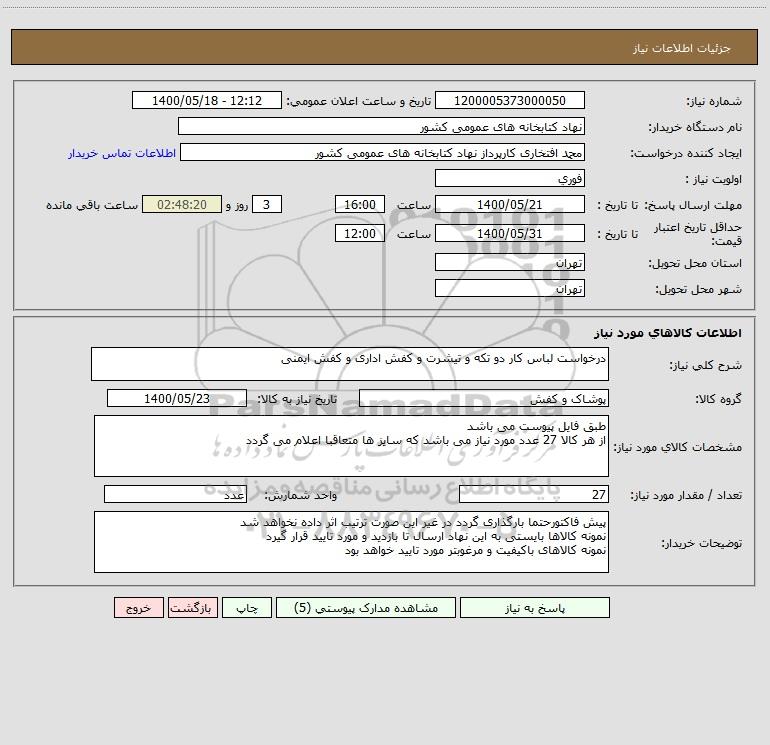Click the goods specifications text area
The image size is (770, 745).
tap(351, 446)
